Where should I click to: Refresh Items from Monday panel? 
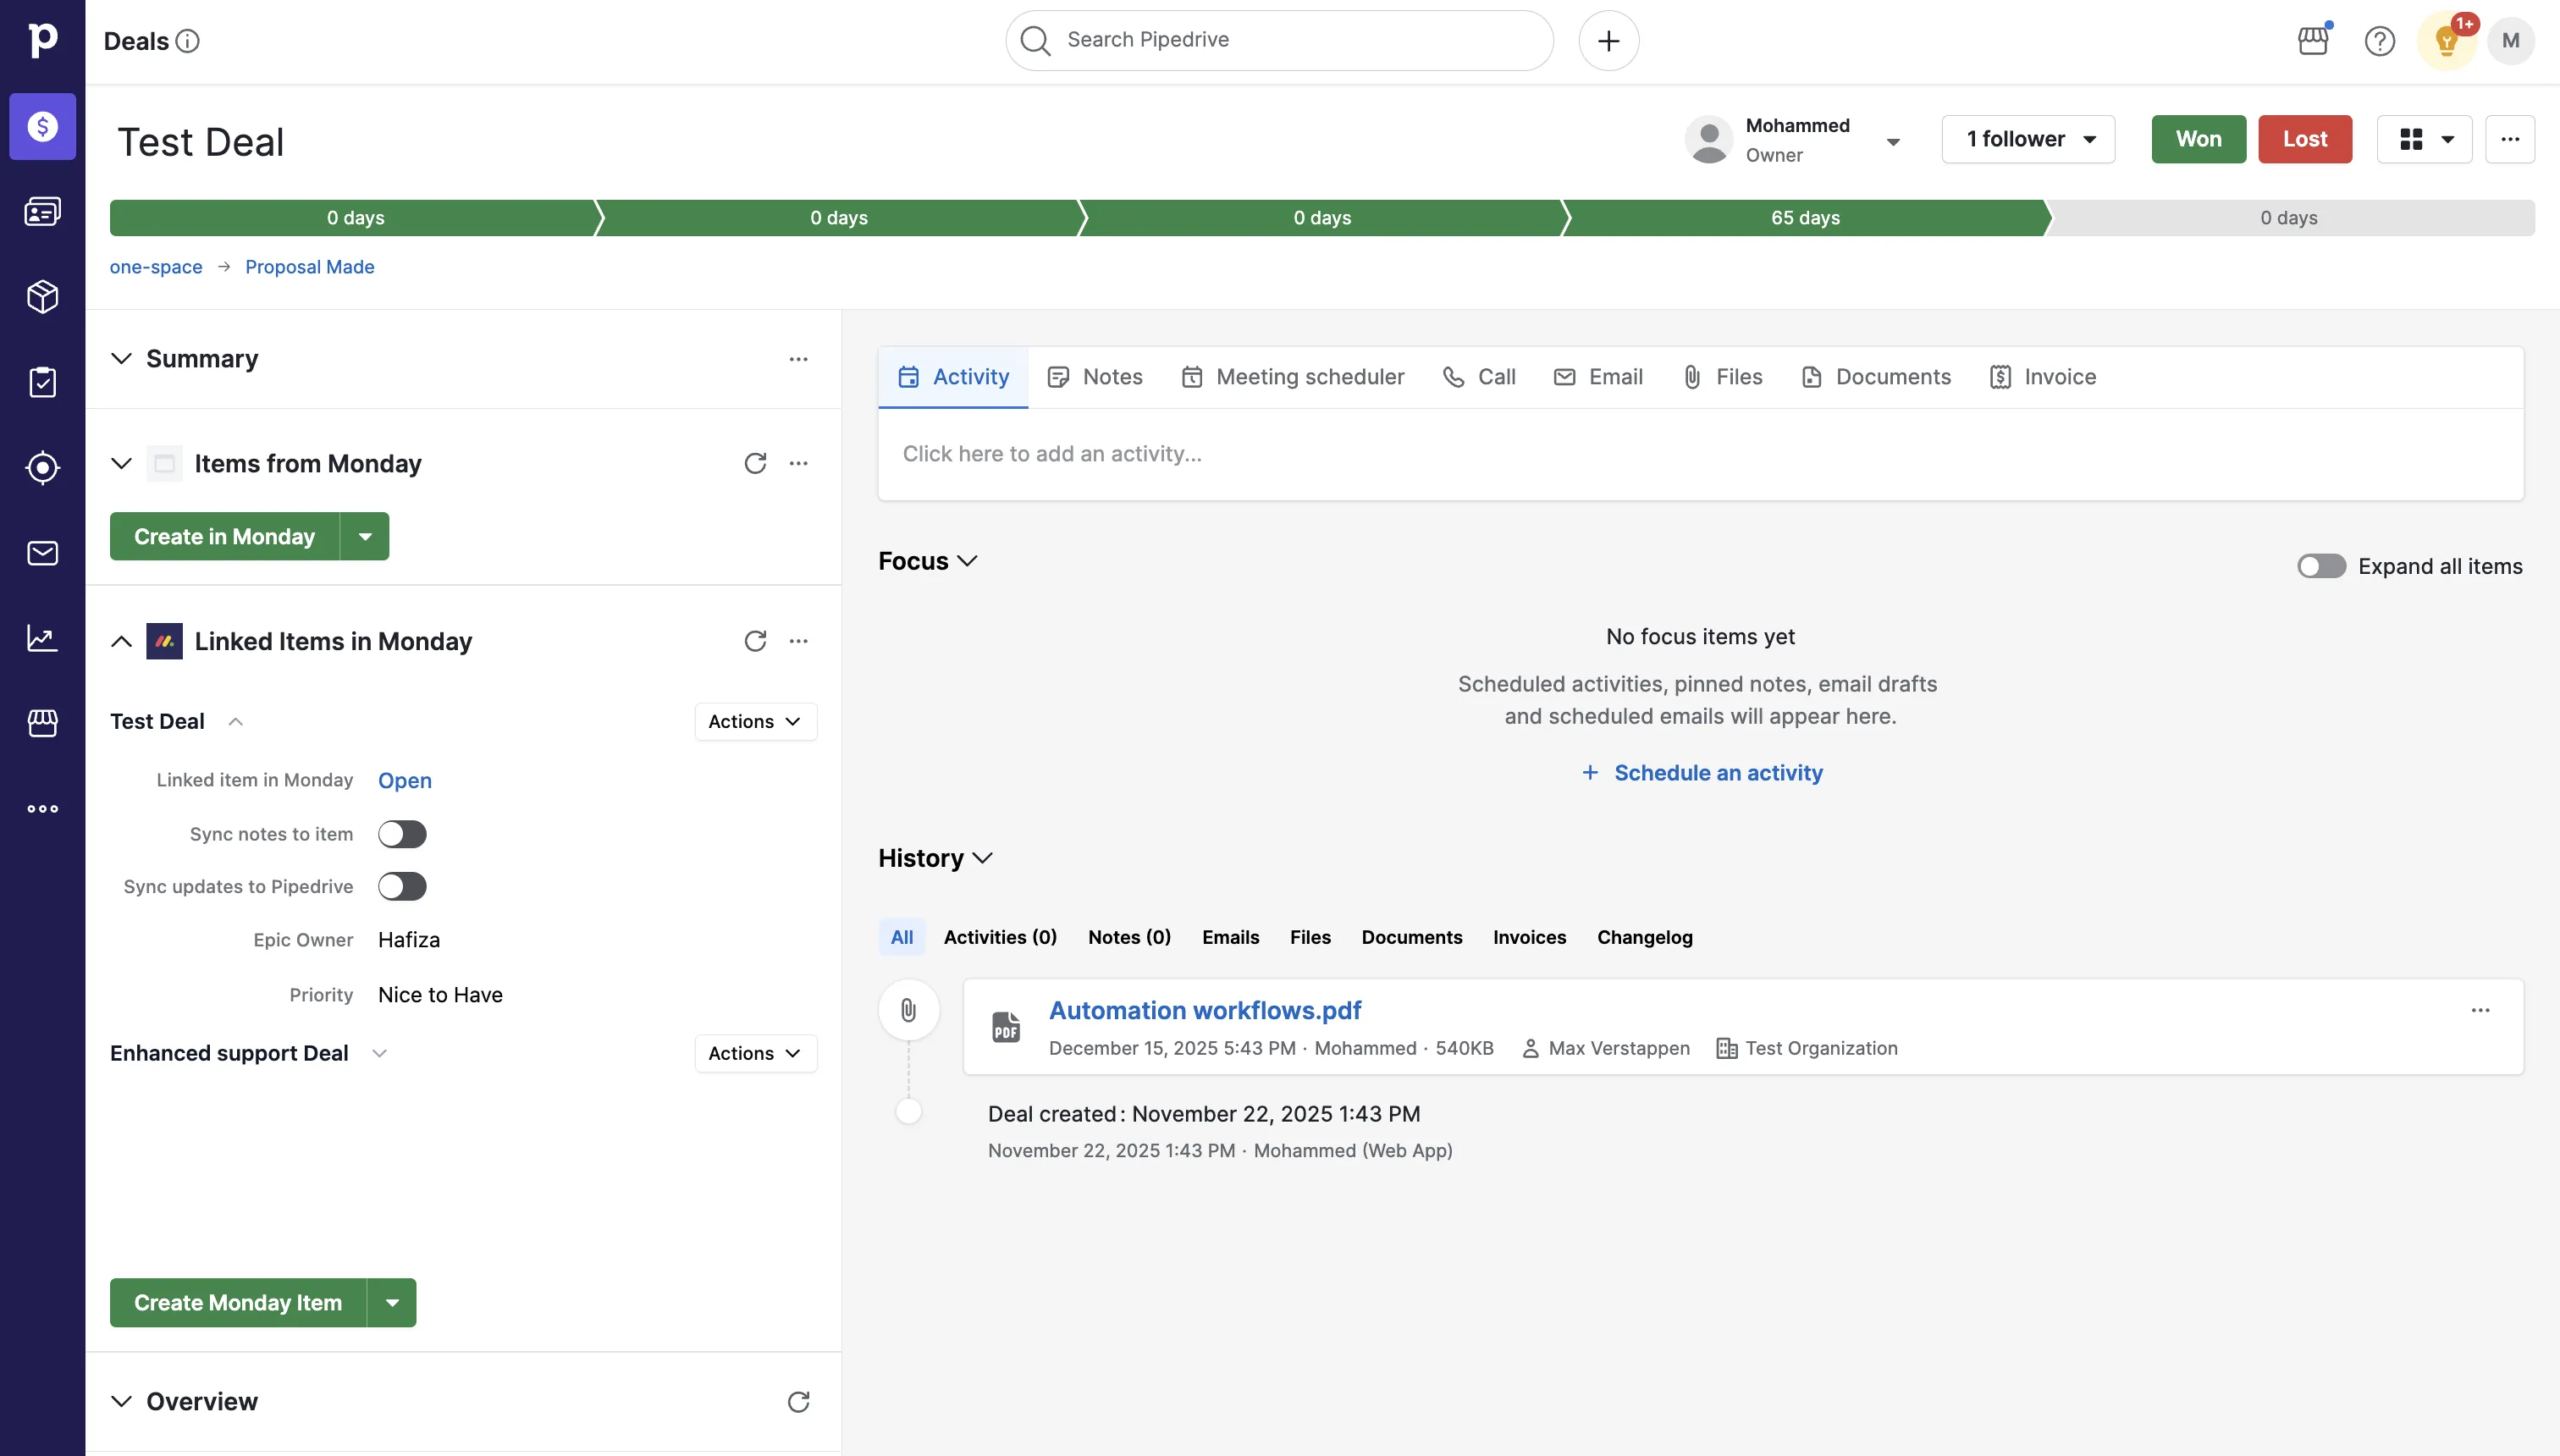click(755, 463)
